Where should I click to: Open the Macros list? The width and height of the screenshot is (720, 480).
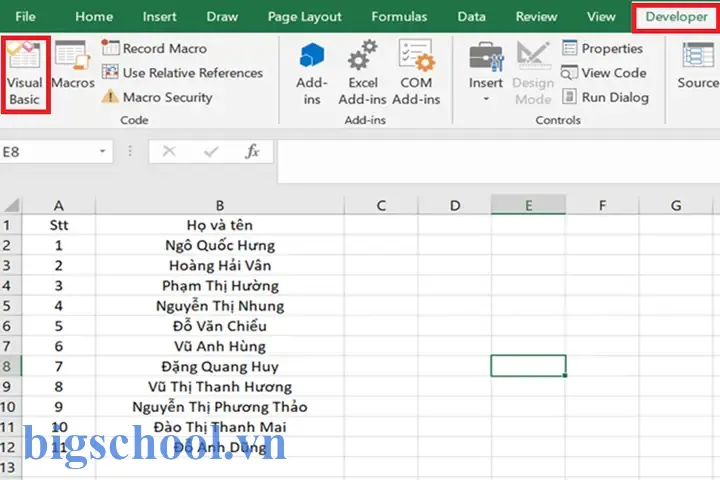73,65
